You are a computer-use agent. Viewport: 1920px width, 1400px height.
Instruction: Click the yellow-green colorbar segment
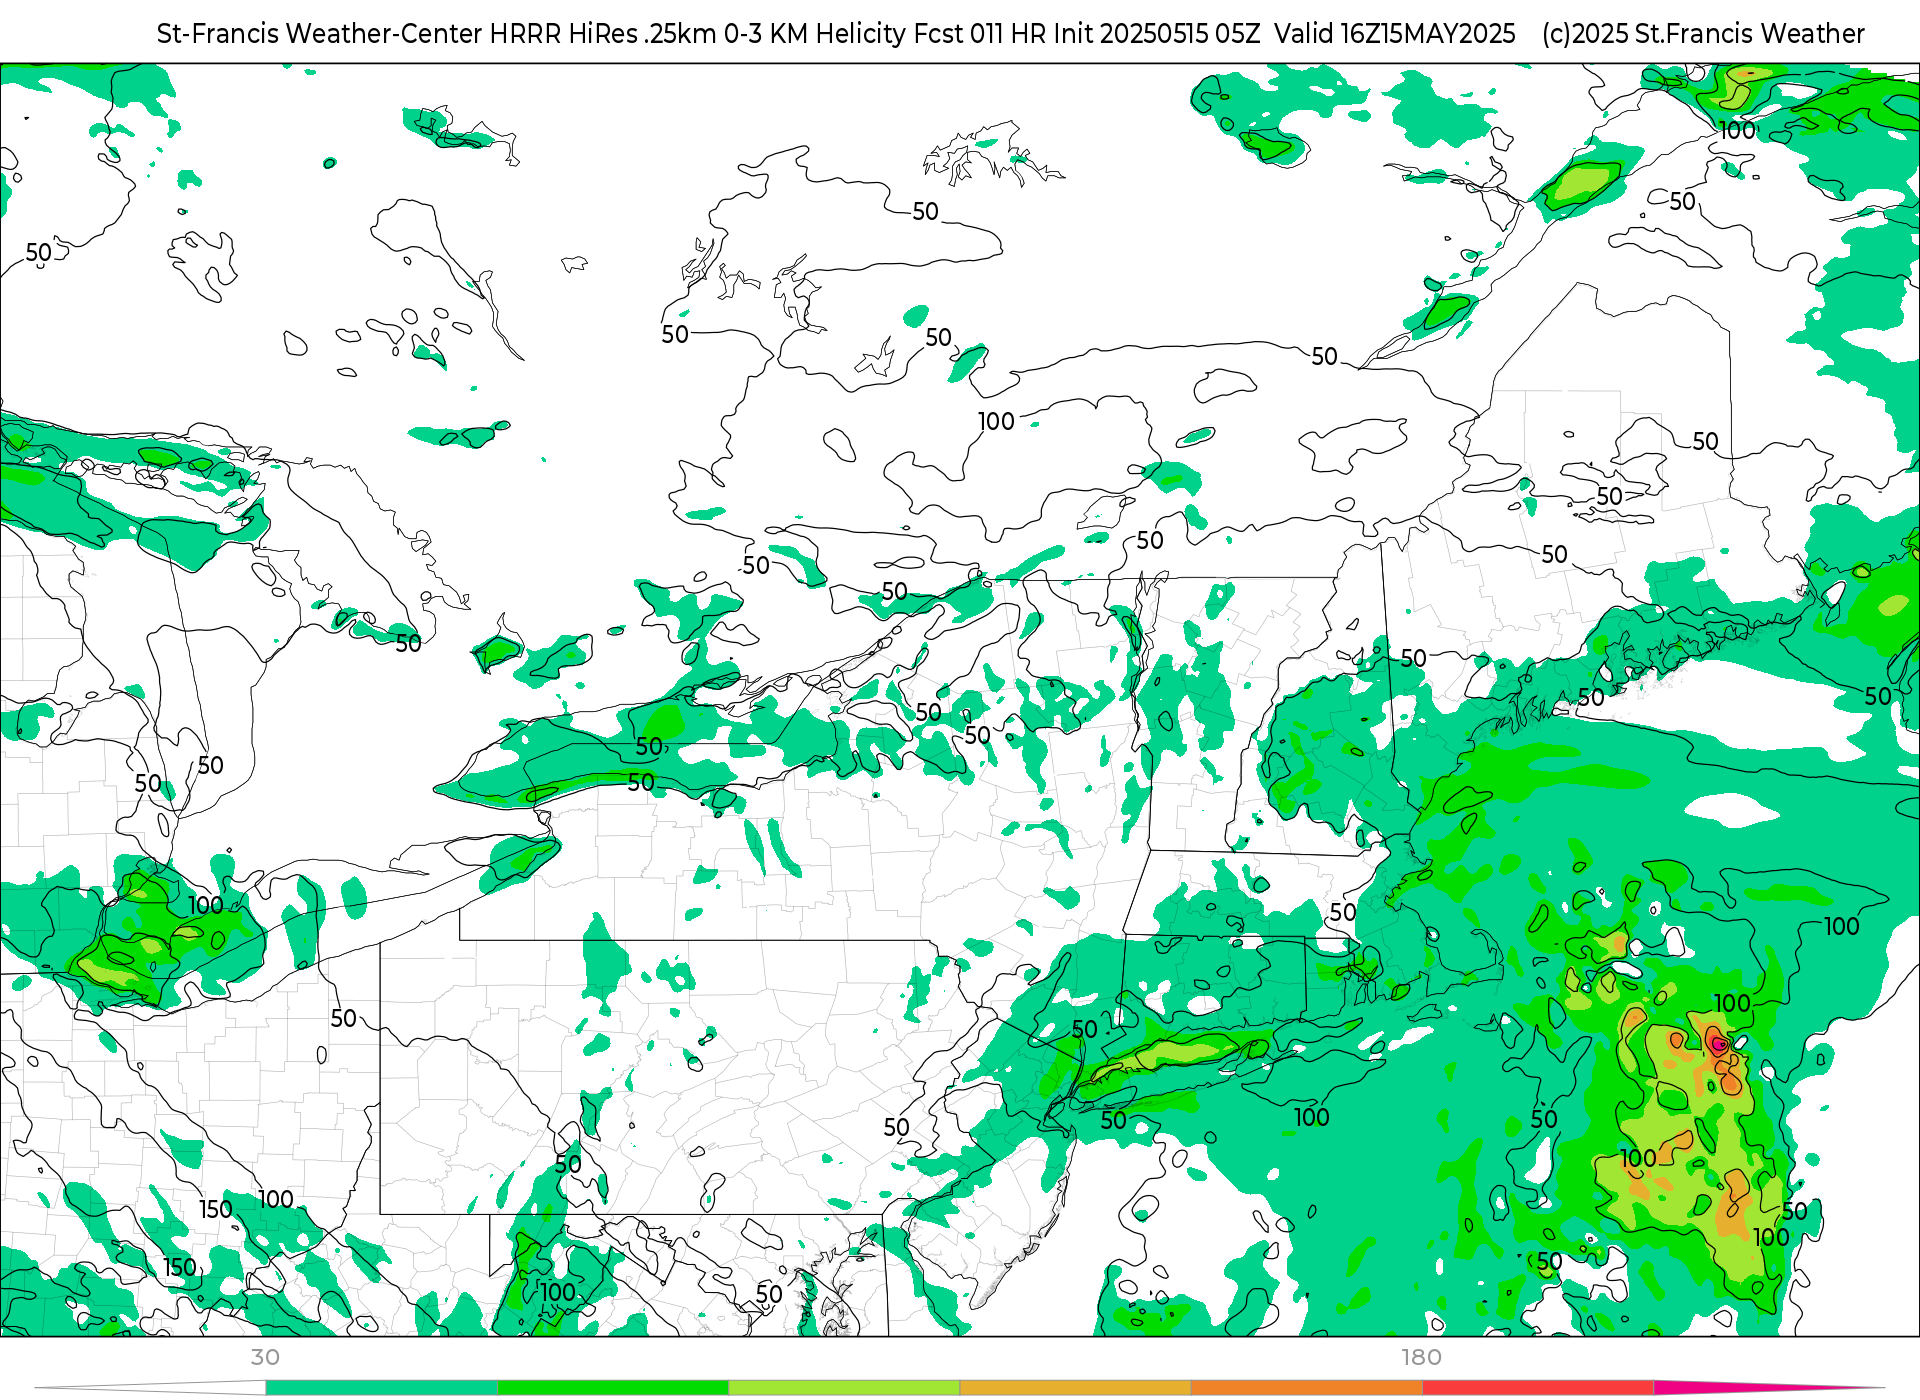click(x=844, y=1388)
